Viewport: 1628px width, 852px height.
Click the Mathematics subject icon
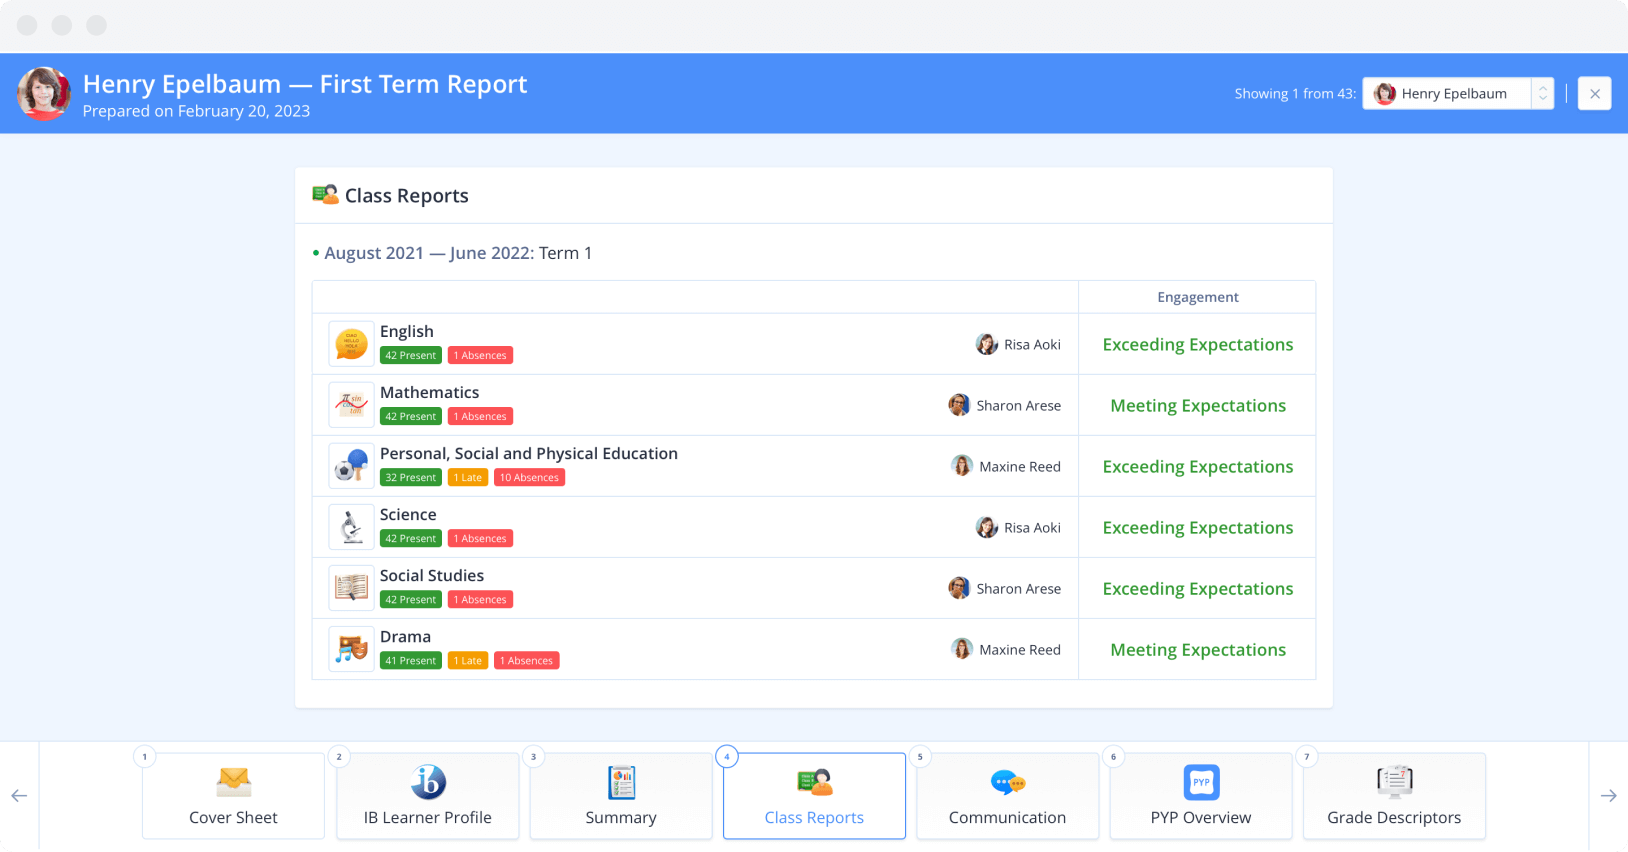tap(351, 405)
